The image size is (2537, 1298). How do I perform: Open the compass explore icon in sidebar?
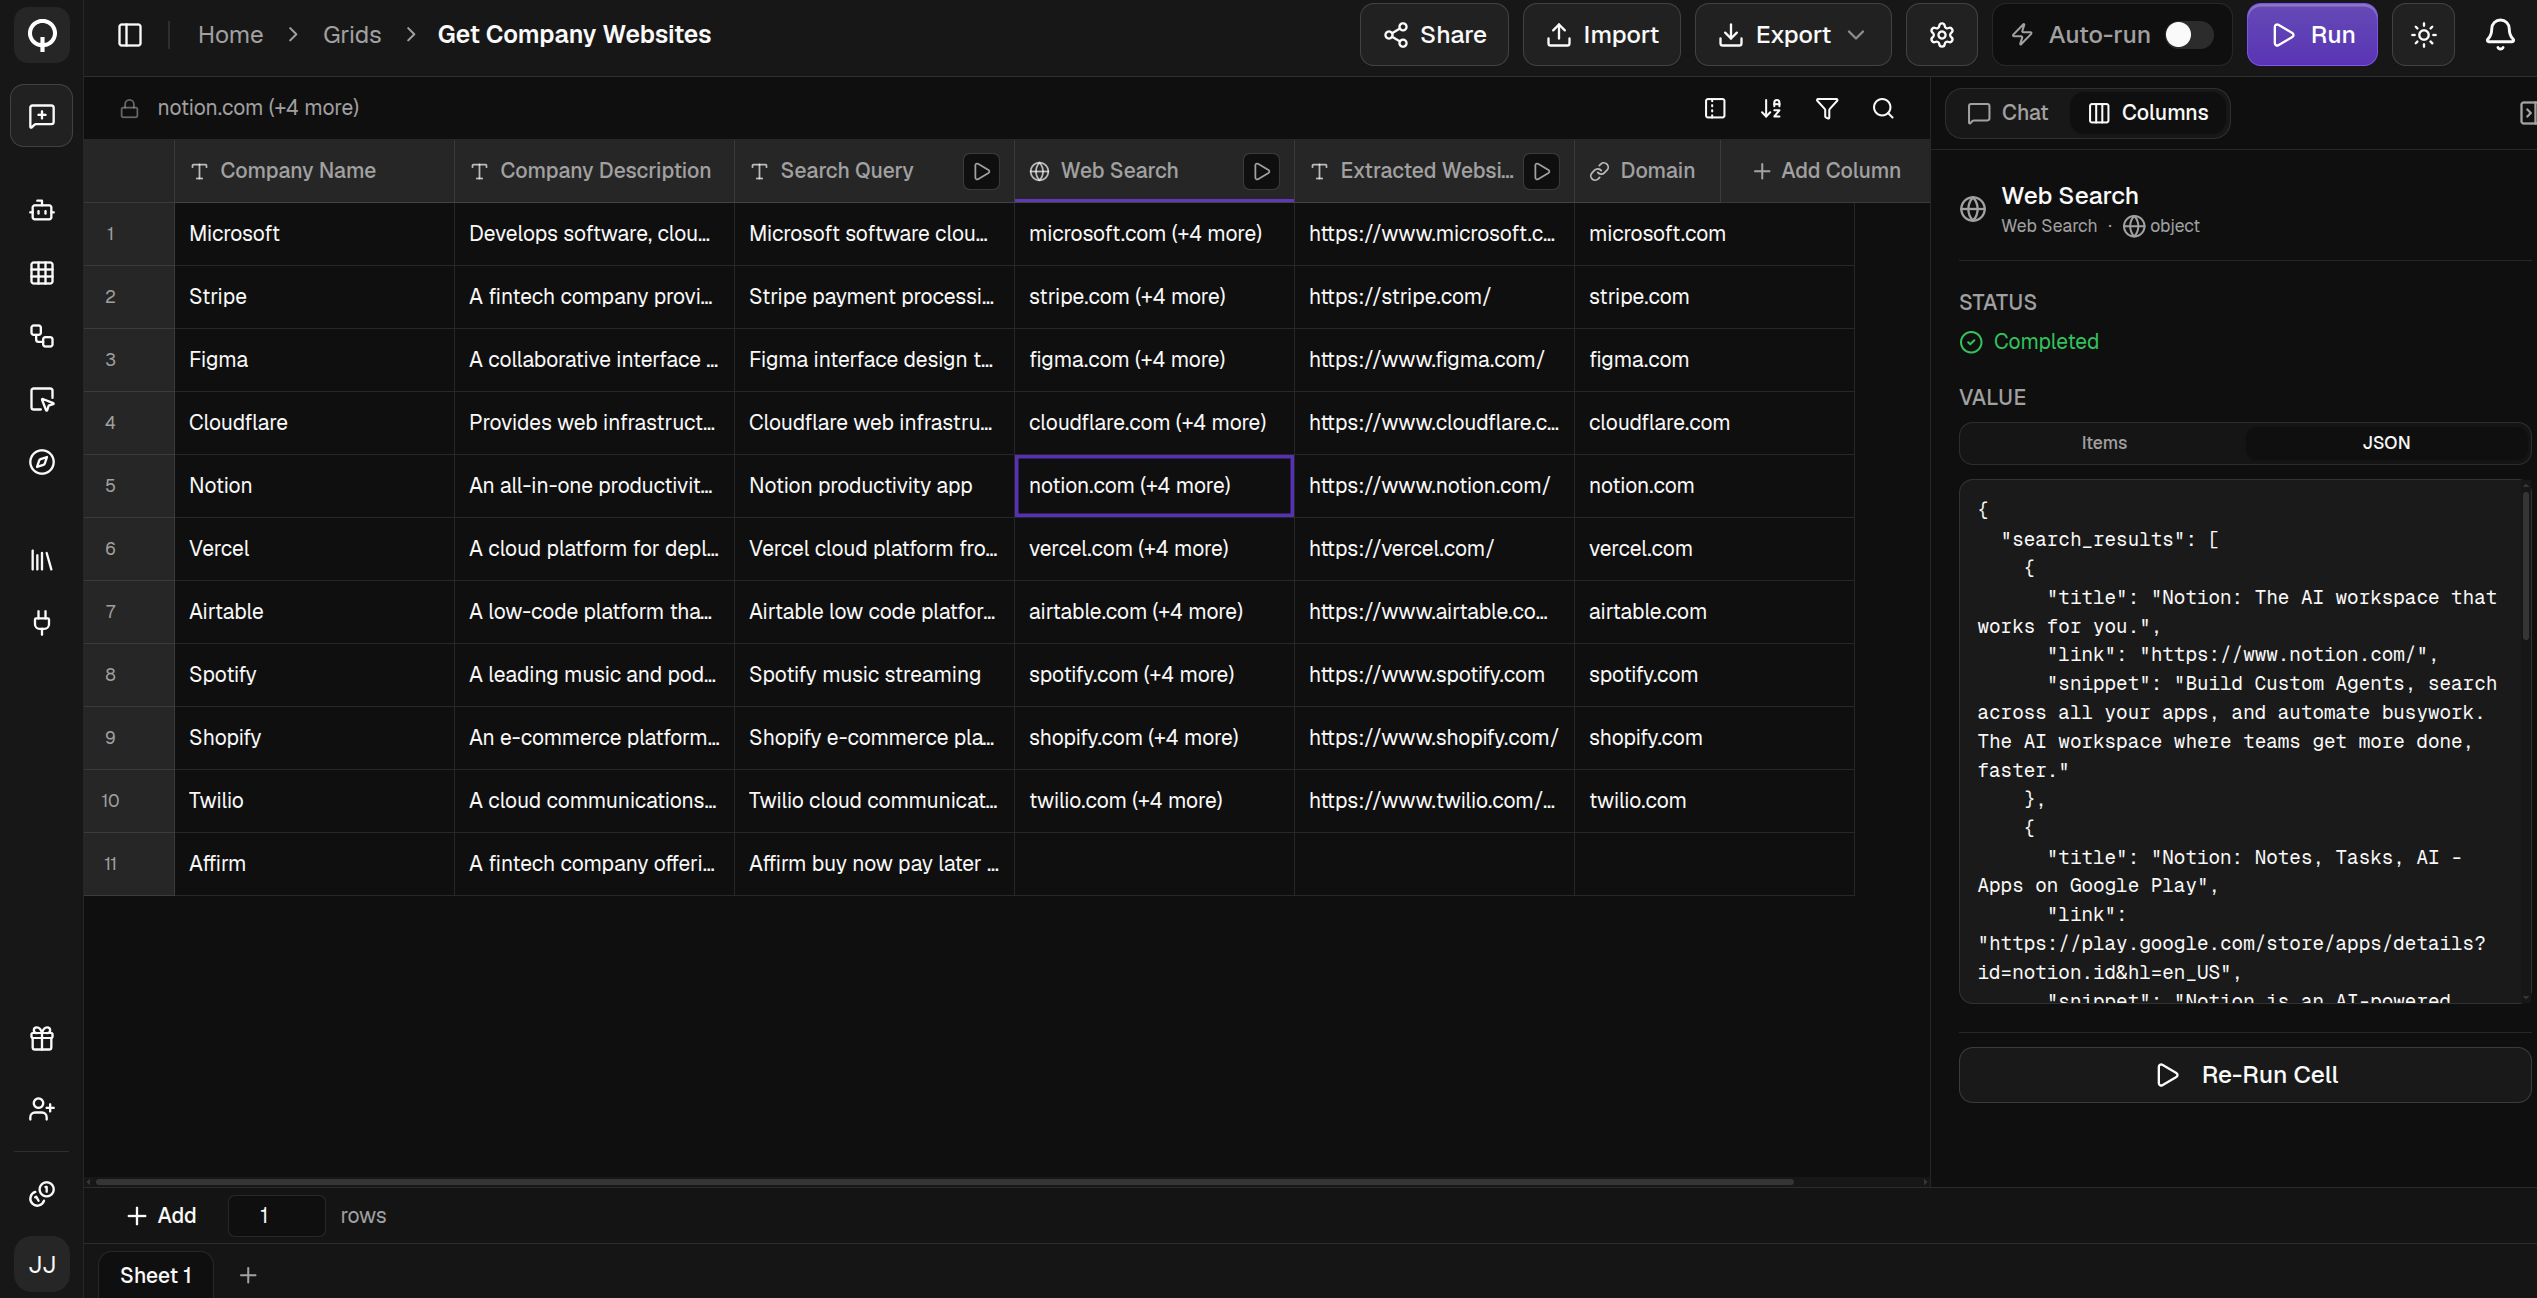pos(42,462)
